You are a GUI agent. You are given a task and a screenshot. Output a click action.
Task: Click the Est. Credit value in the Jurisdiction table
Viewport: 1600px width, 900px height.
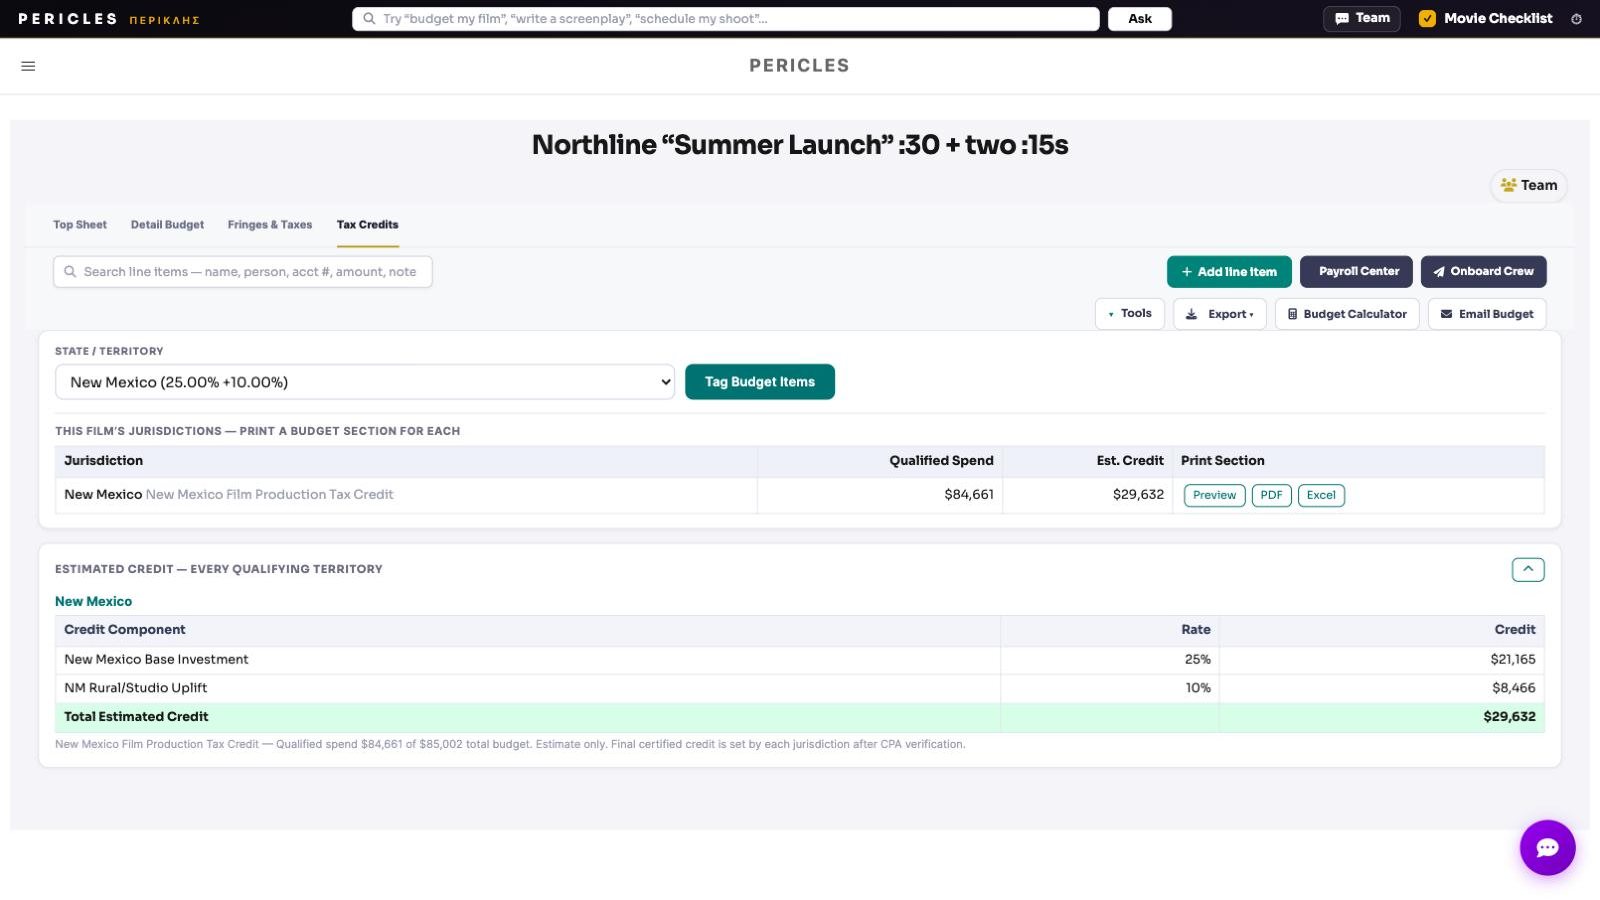click(x=1138, y=495)
